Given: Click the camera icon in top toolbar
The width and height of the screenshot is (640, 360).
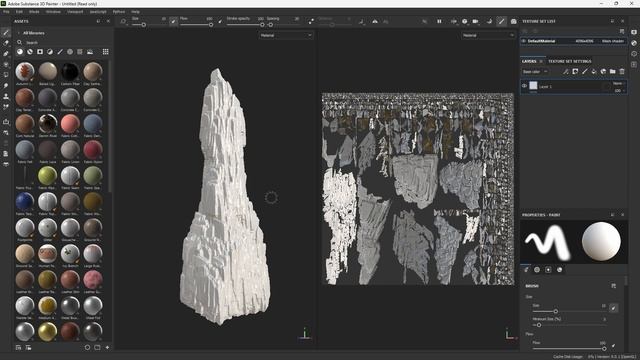Looking at the screenshot, I should pos(476,21).
